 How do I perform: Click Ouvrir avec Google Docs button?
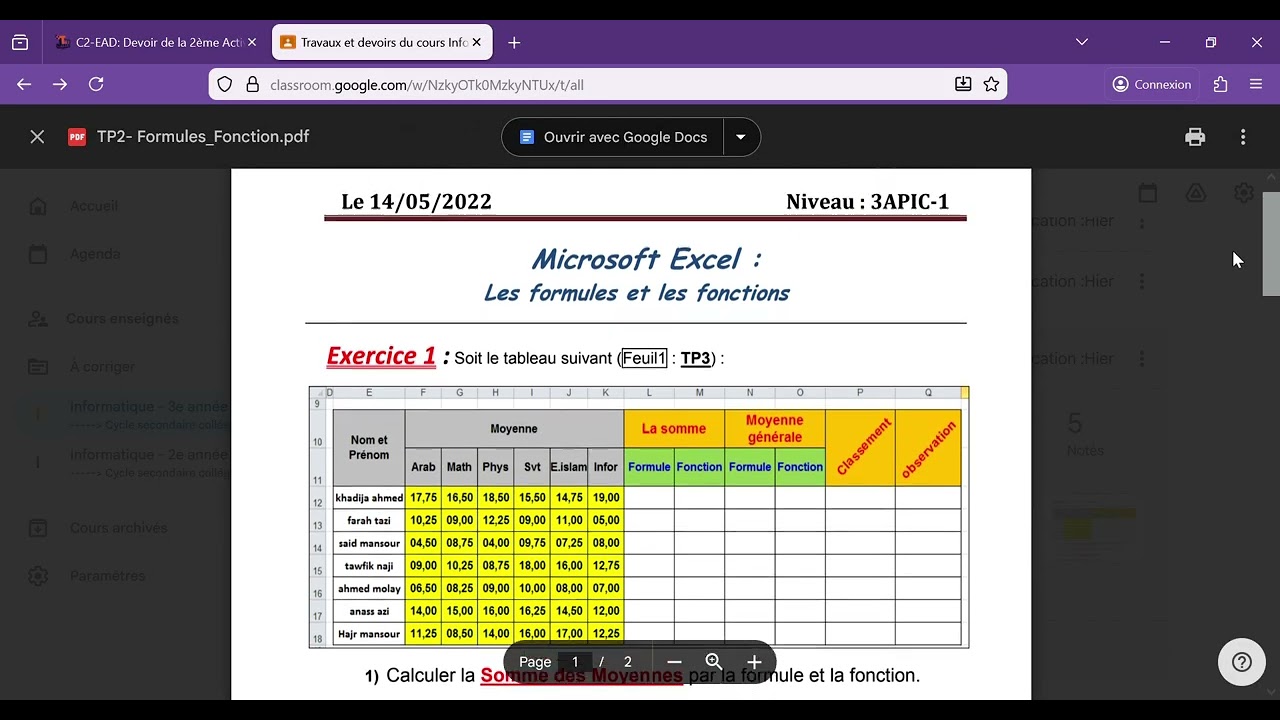tap(613, 137)
